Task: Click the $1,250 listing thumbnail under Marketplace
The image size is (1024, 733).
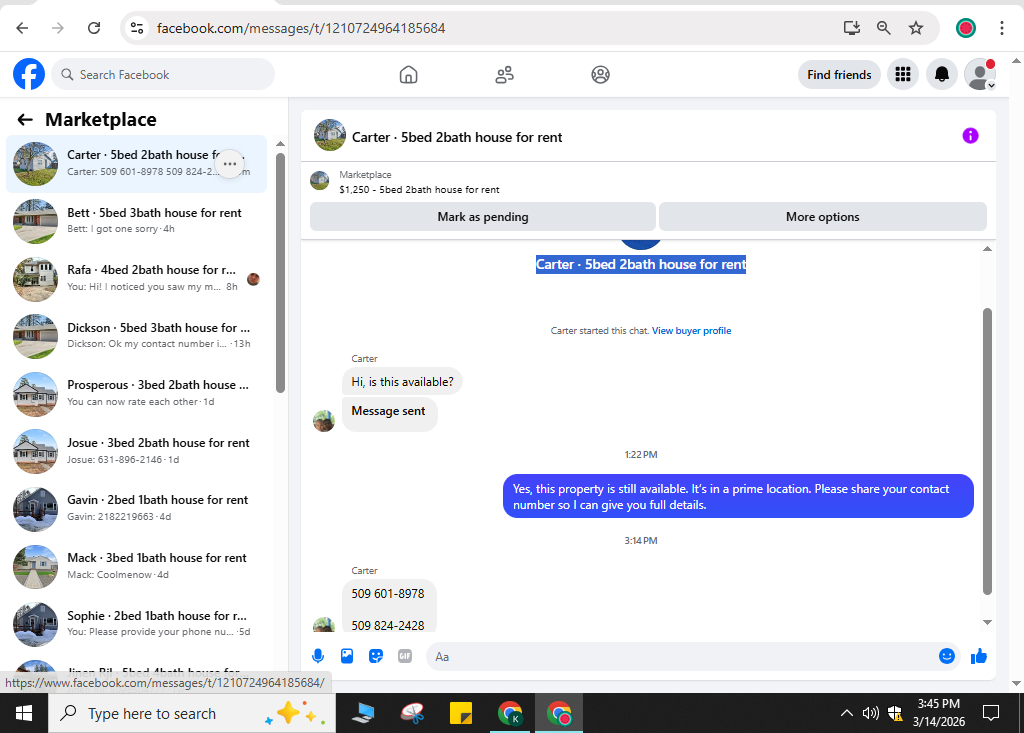Action: point(319,181)
